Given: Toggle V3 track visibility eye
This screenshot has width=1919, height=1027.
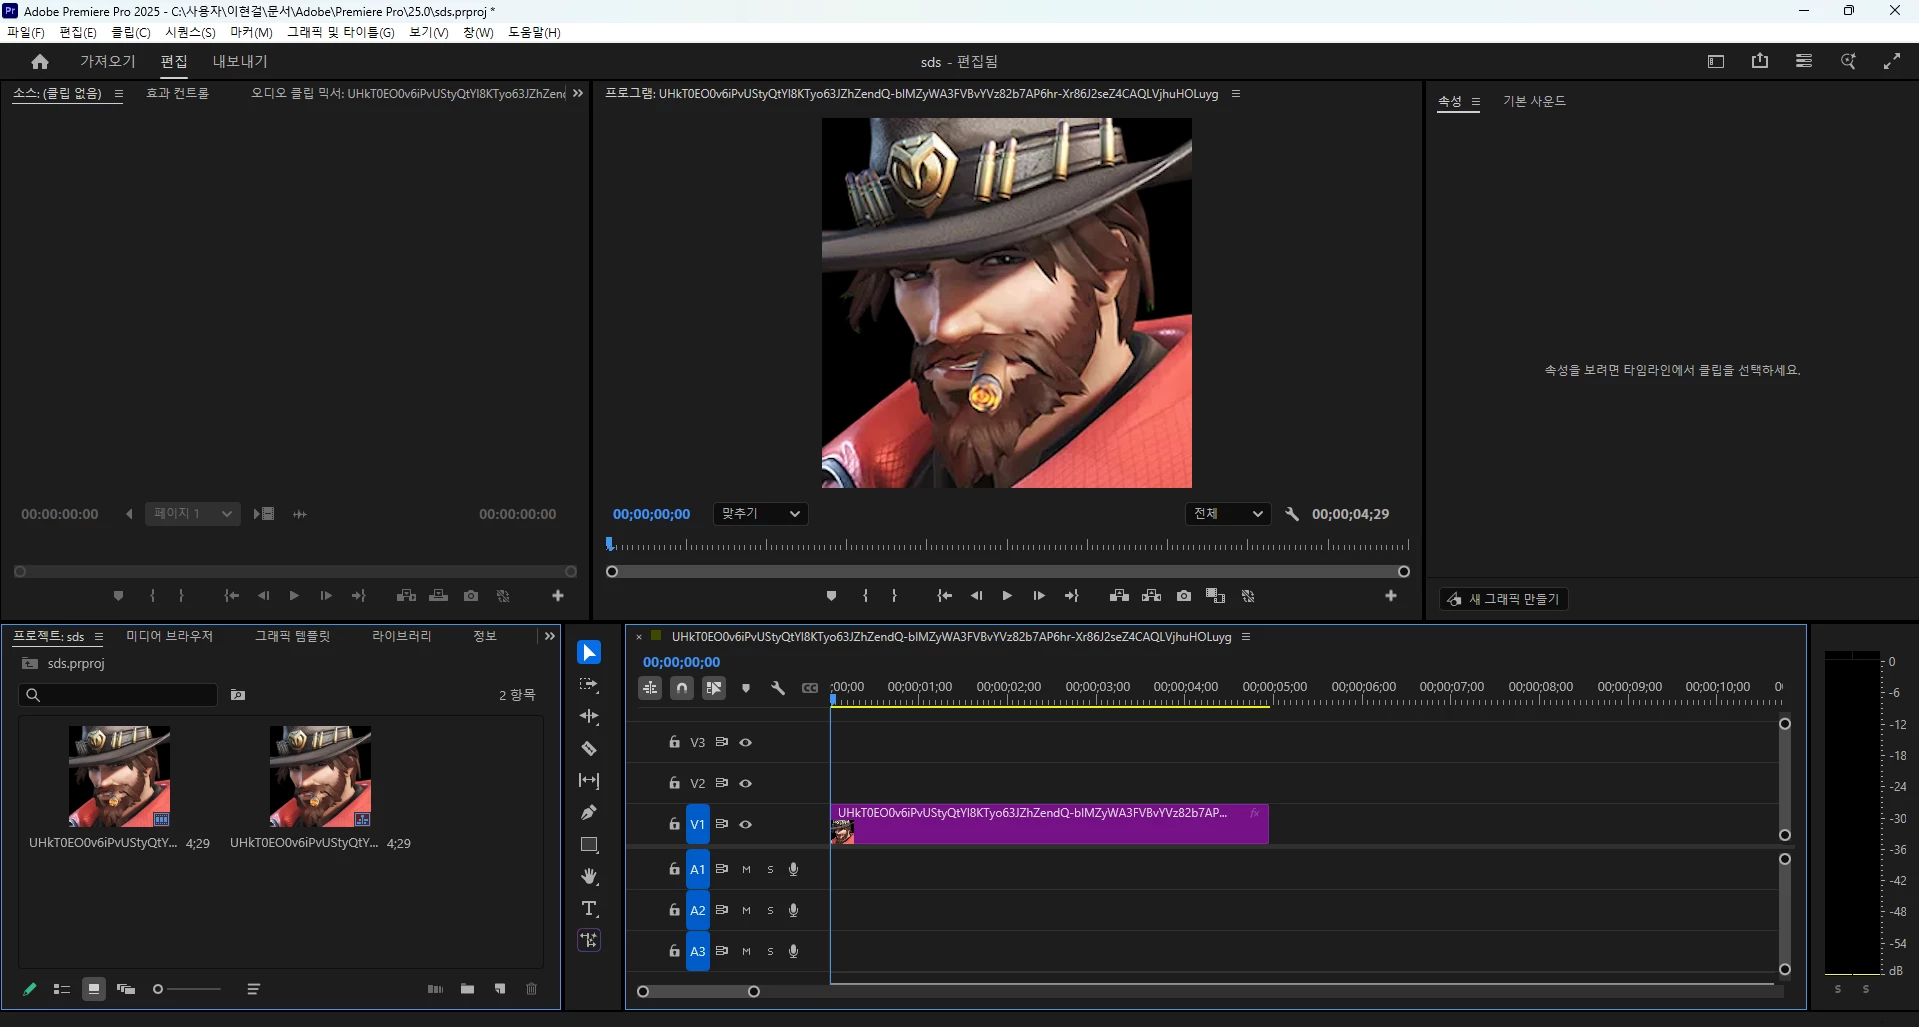Looking at the screenshot, I should [x=745, y=743].
